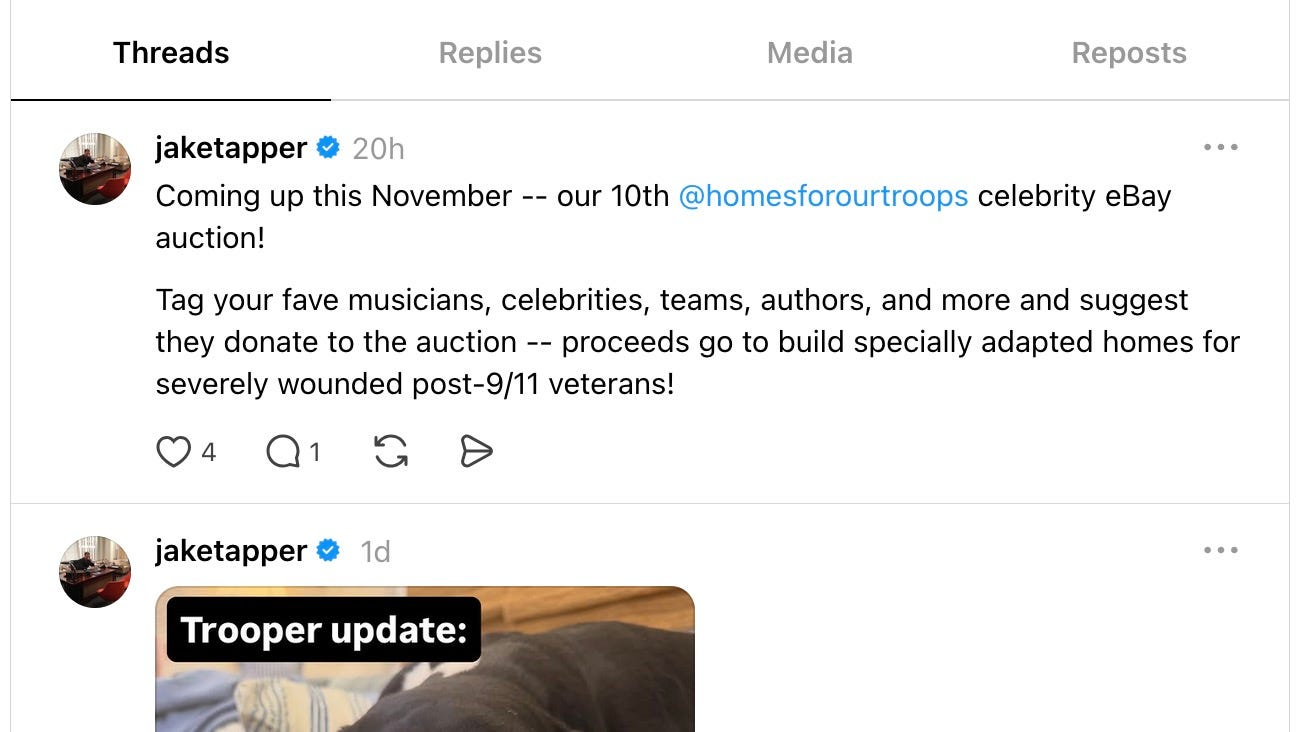Open more options on the 1d post
The width and height of the screenshot is (1298, 732).
click(1221, 551)
